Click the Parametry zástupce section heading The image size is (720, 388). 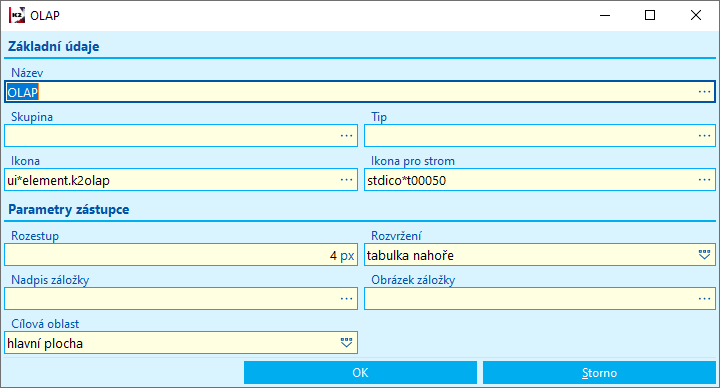tap(69, 209)
